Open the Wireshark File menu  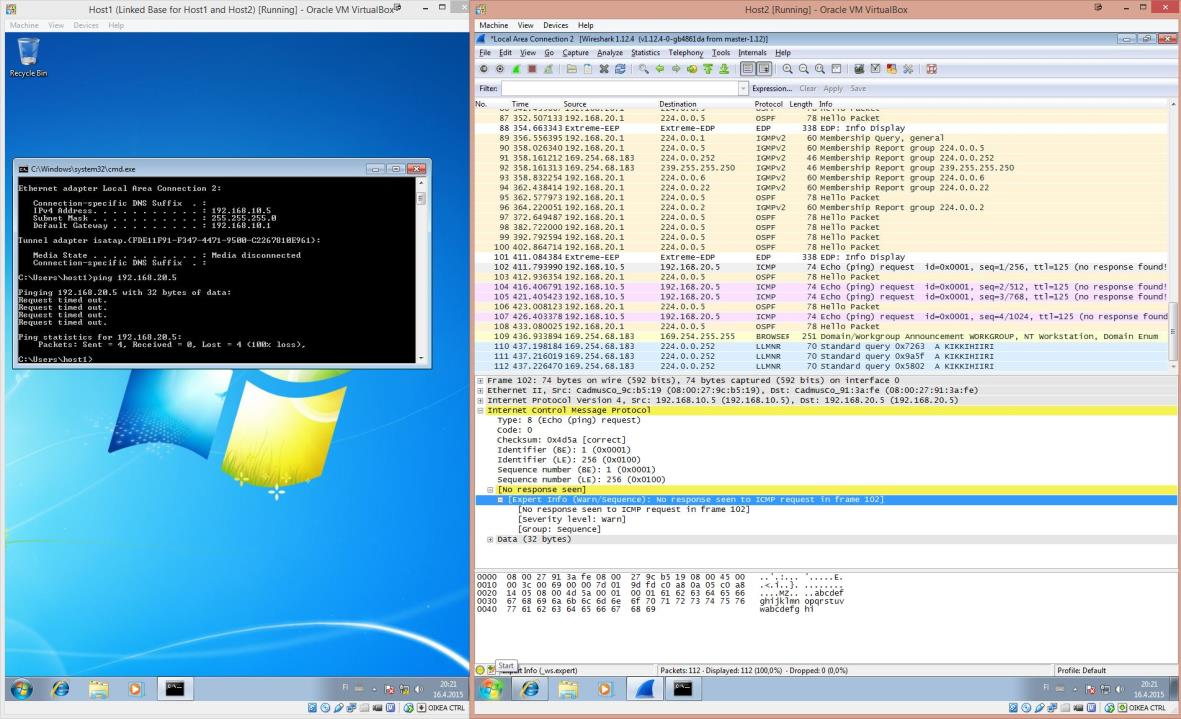coord(485,53)
